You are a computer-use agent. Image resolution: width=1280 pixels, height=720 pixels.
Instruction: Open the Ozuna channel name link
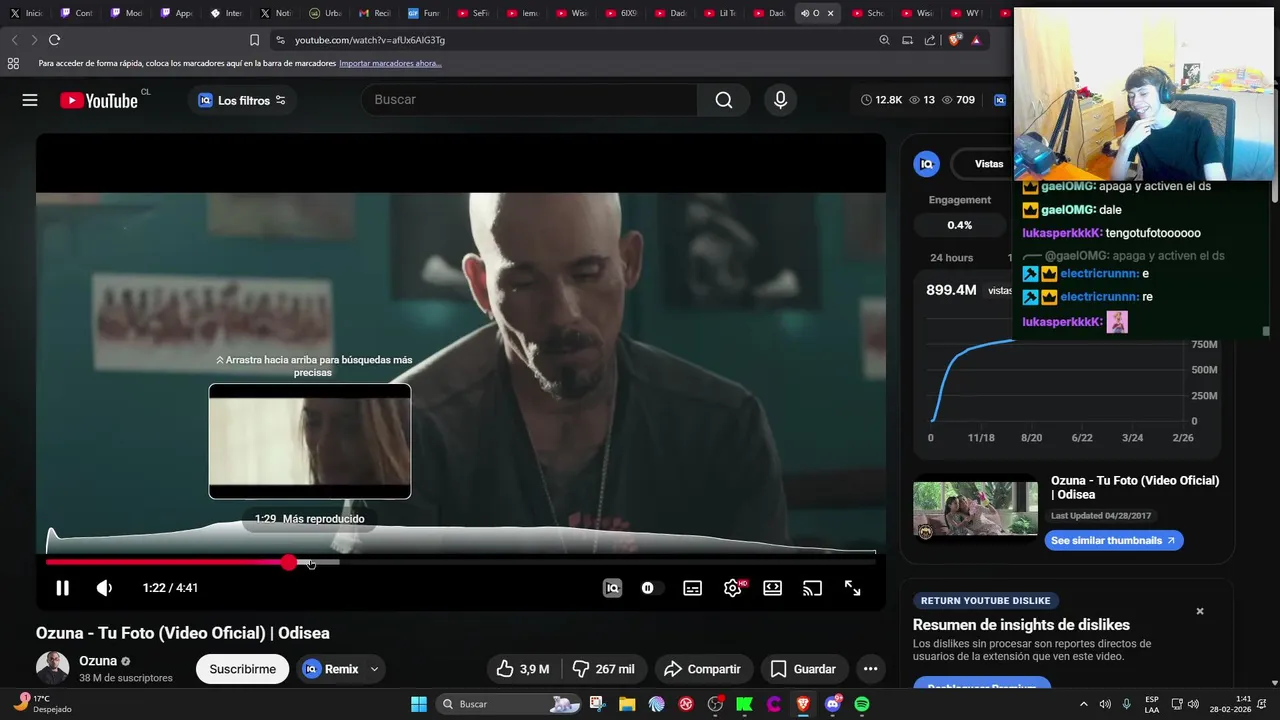click(x=98, y=661)
